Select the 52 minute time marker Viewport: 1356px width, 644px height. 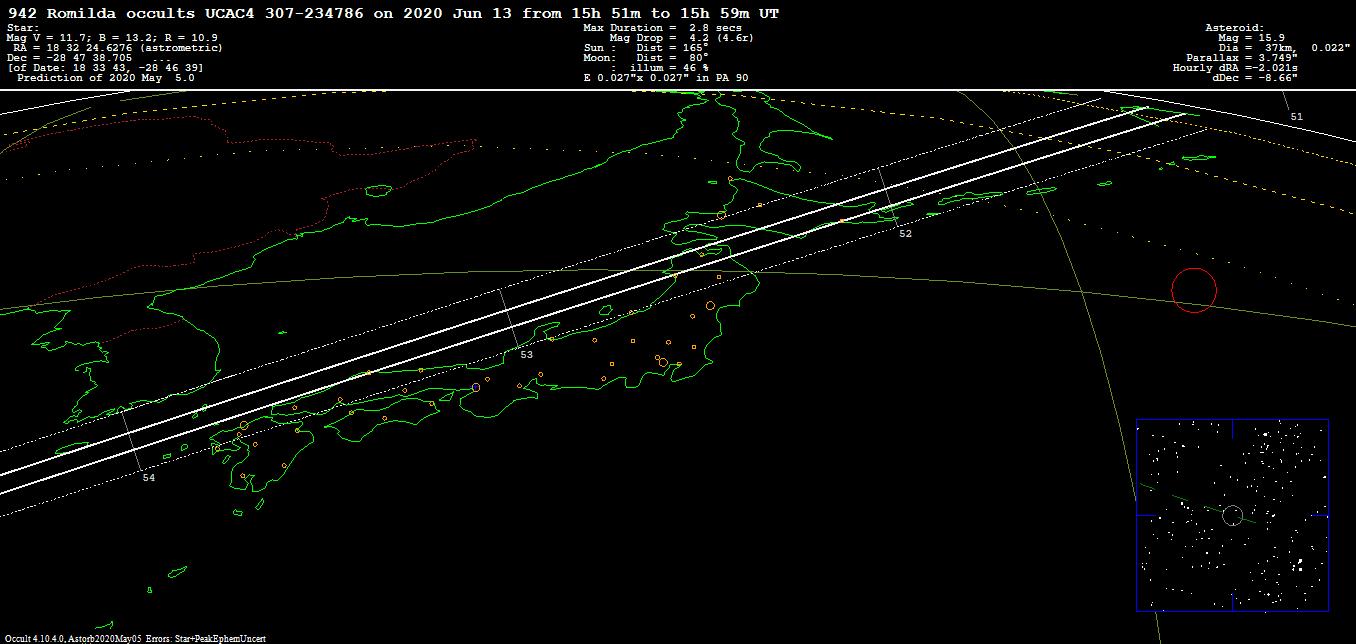905,234
